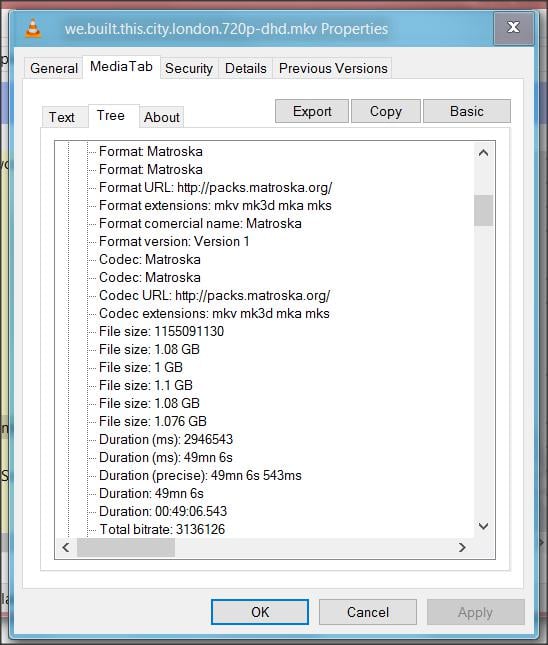This screenshot has height=645, width=548.
Task: Open the About sub-tab
Action: tap(162, 117)
